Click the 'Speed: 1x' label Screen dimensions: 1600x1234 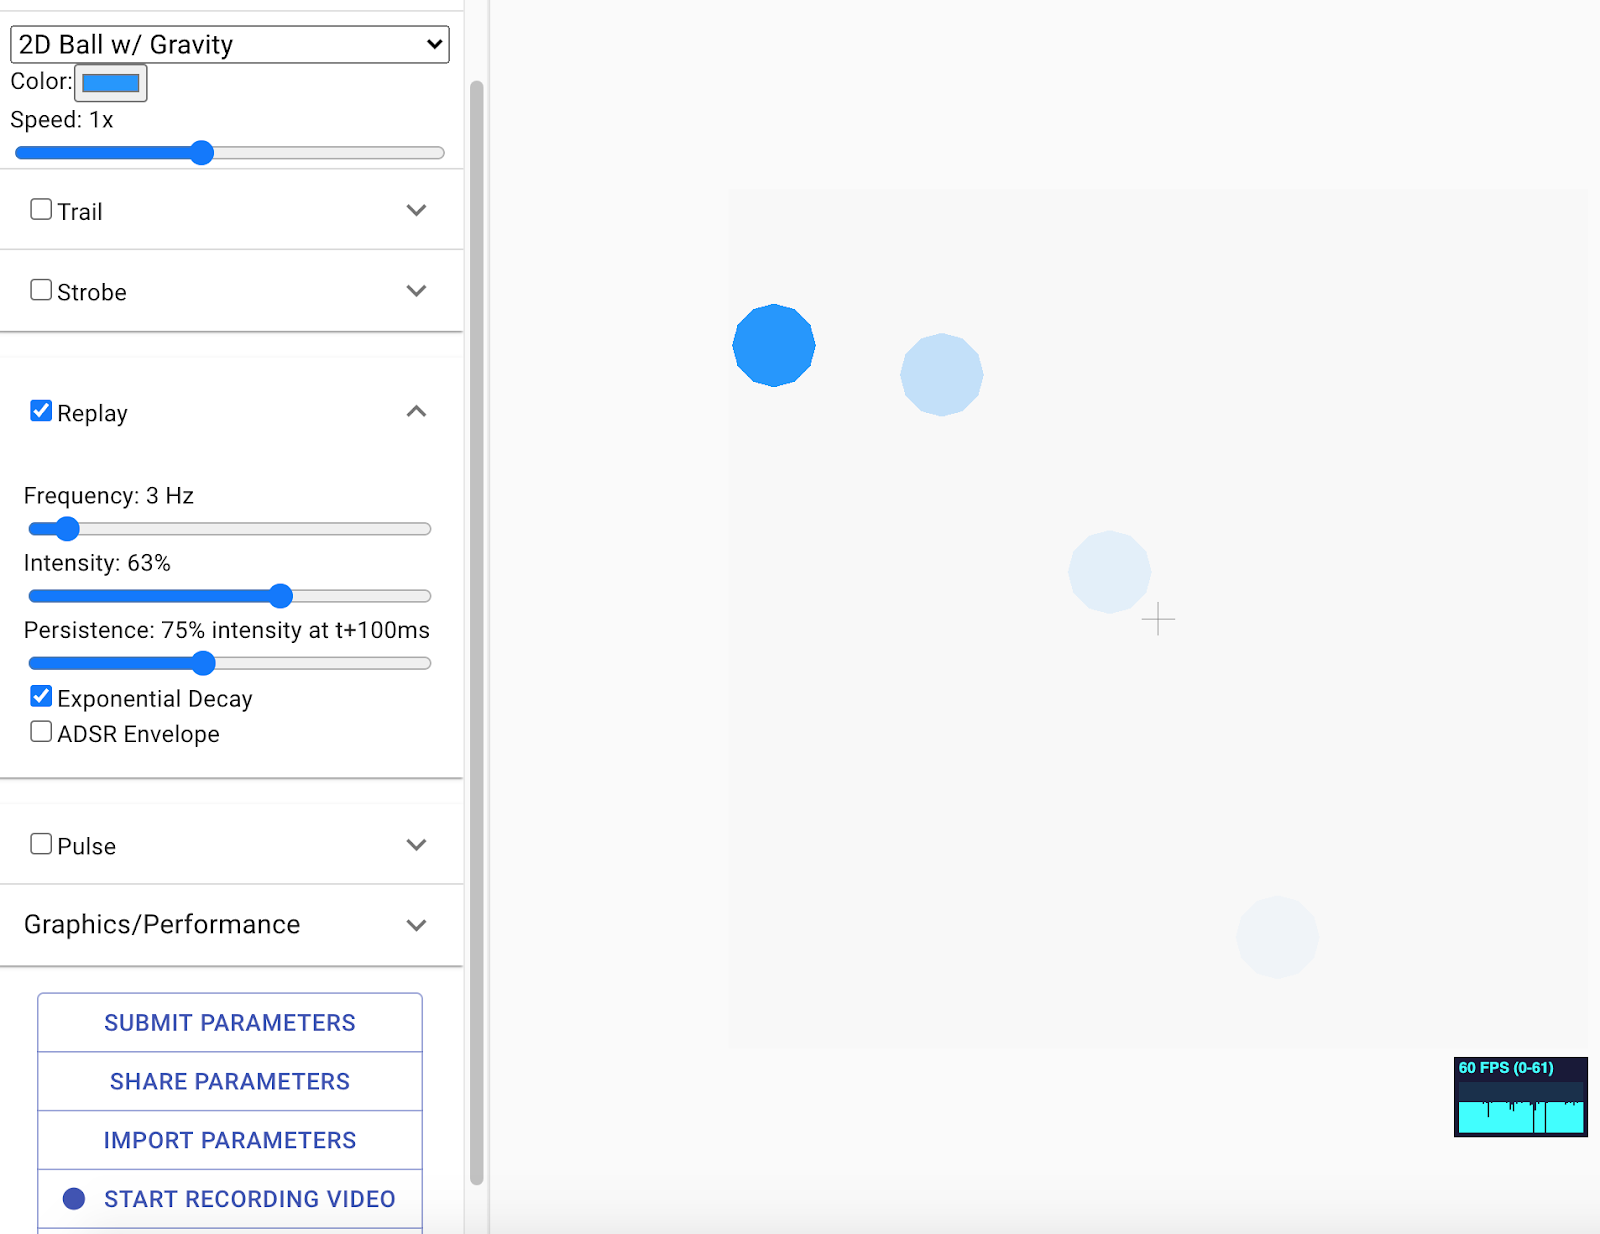[x=62, y=120]
